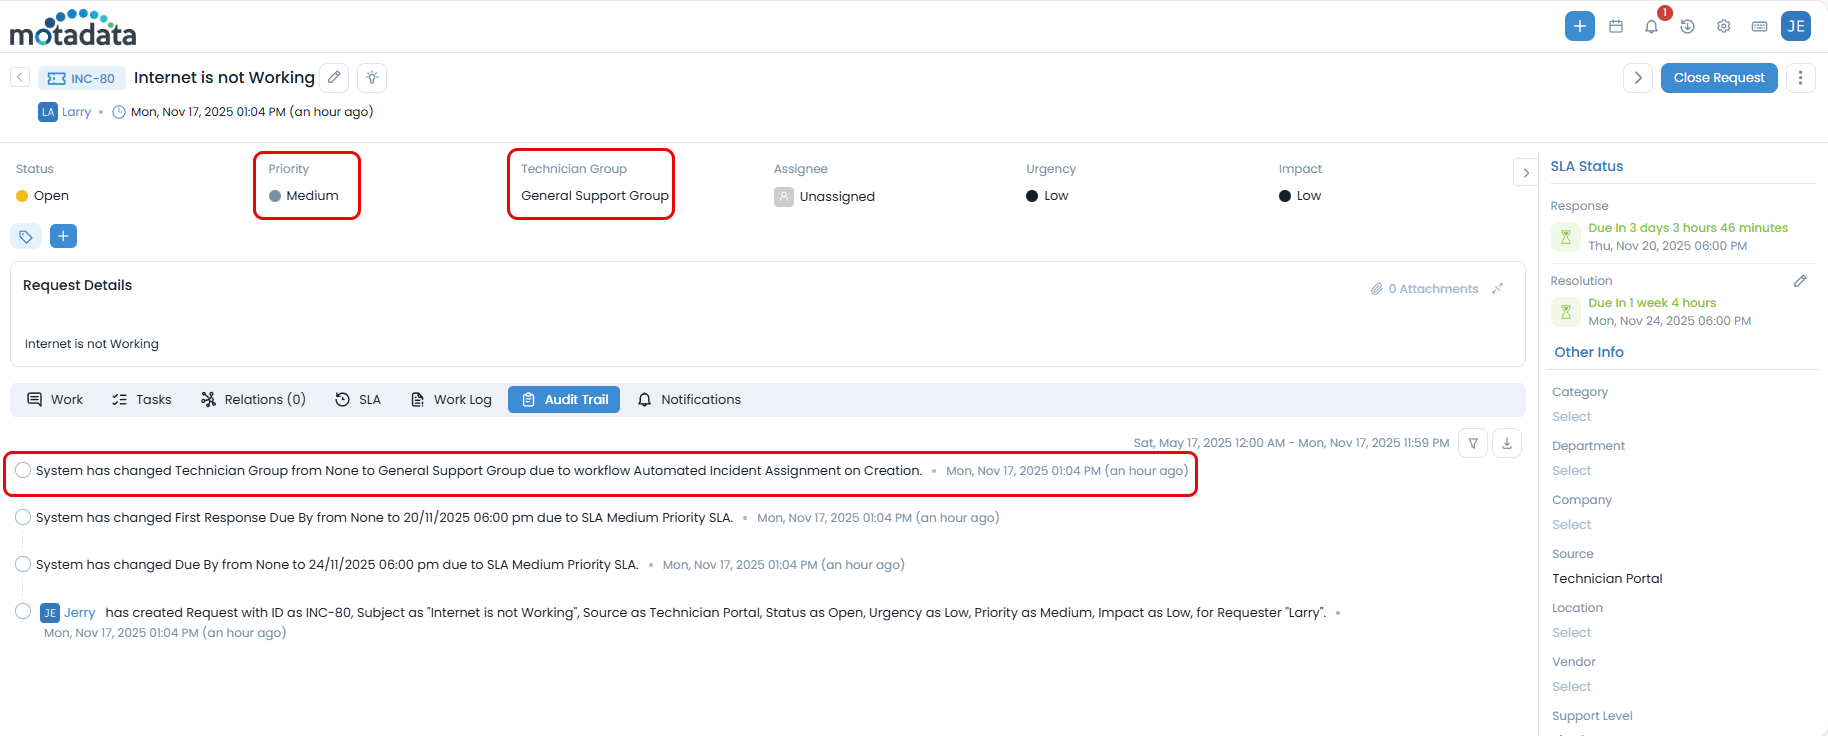Click the blue plus create button in header
This screenshot has height=736, width=1828.
coord(1579,26)
